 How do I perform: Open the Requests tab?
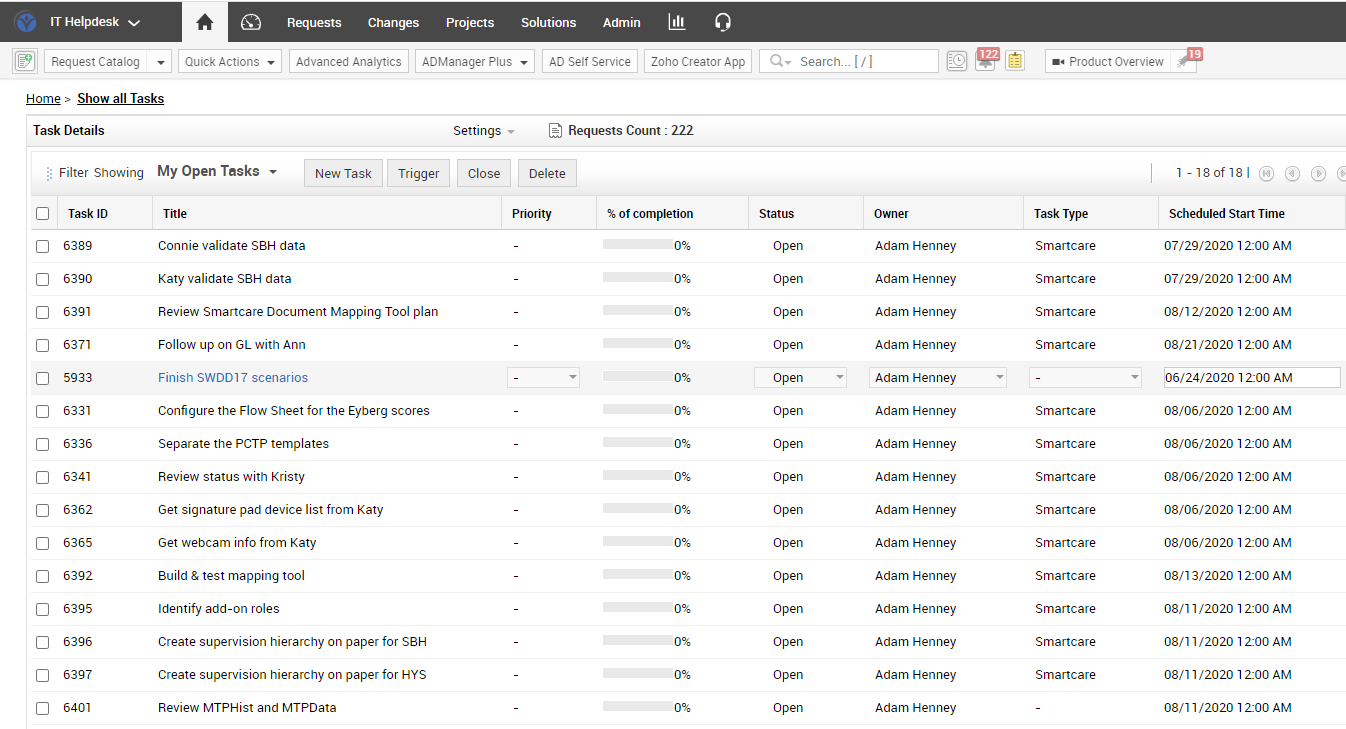click(314, 22)
